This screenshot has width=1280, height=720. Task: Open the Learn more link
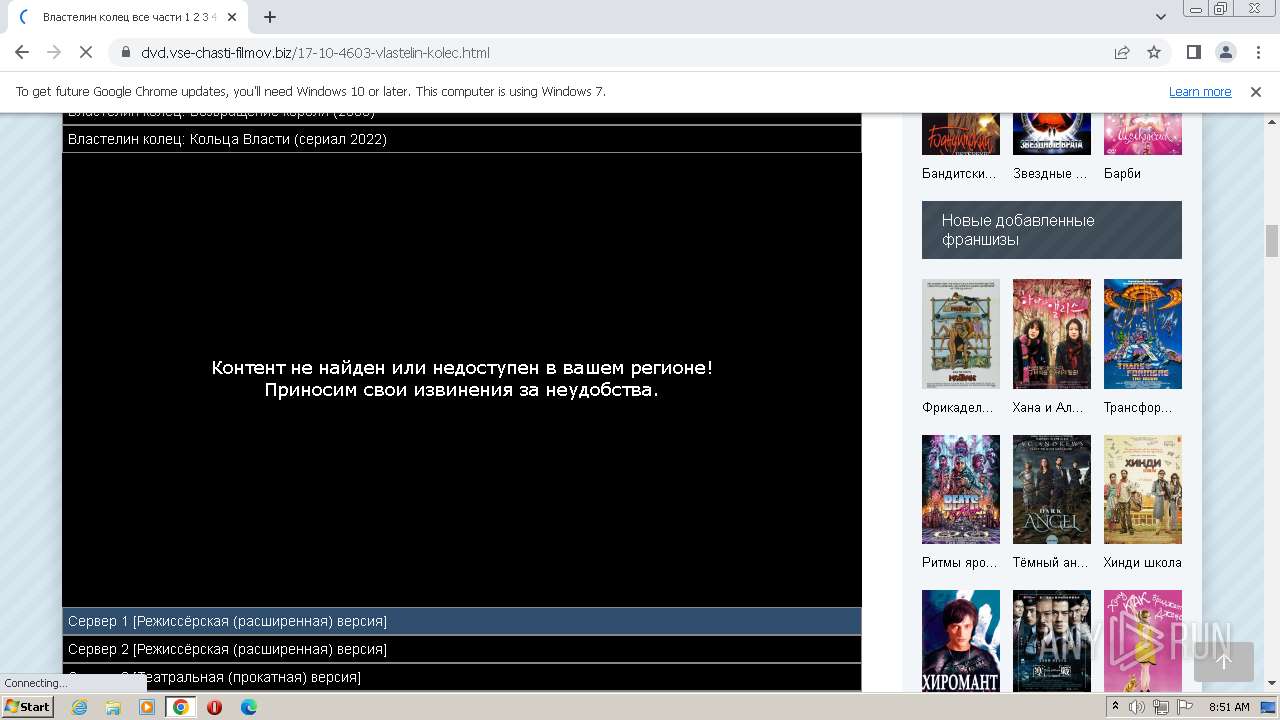1200,91
